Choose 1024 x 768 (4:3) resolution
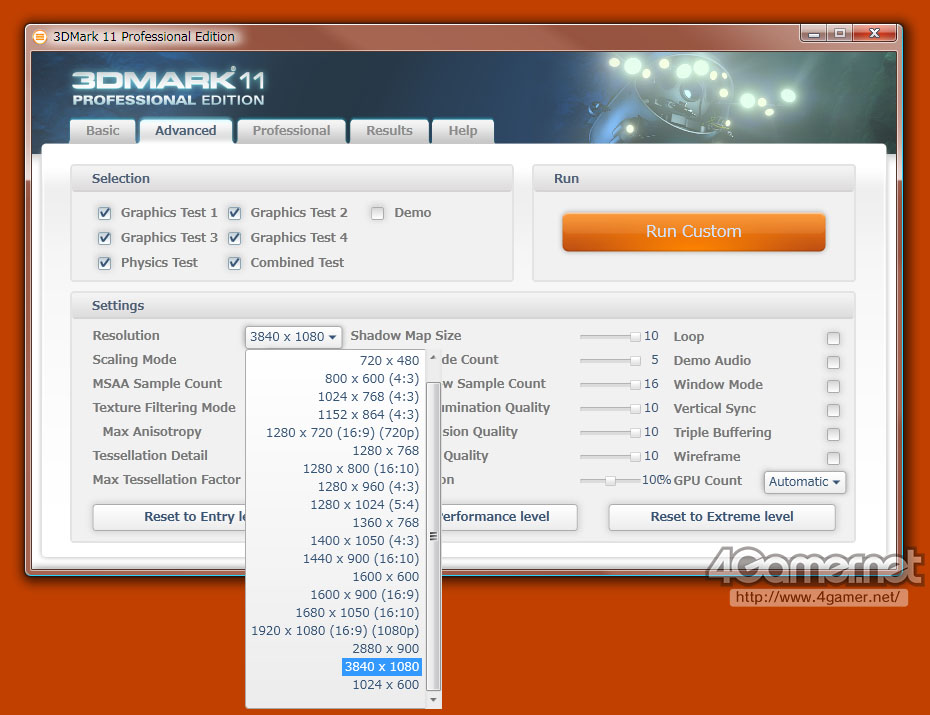Screen dimensions: 930x715 point(368,397)
